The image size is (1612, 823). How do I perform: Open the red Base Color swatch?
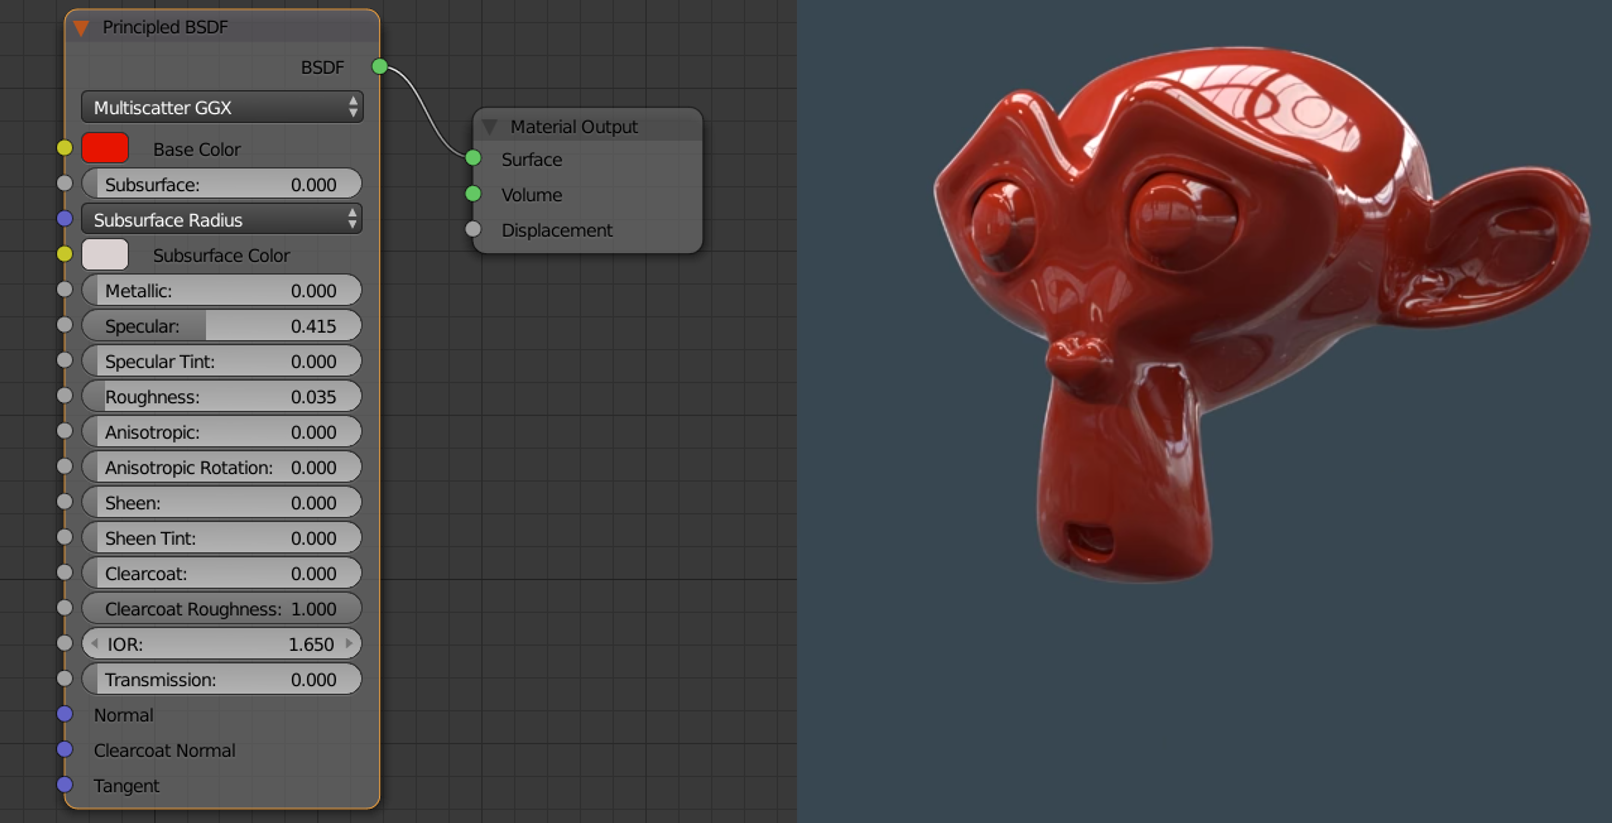(x=105, y=148)
